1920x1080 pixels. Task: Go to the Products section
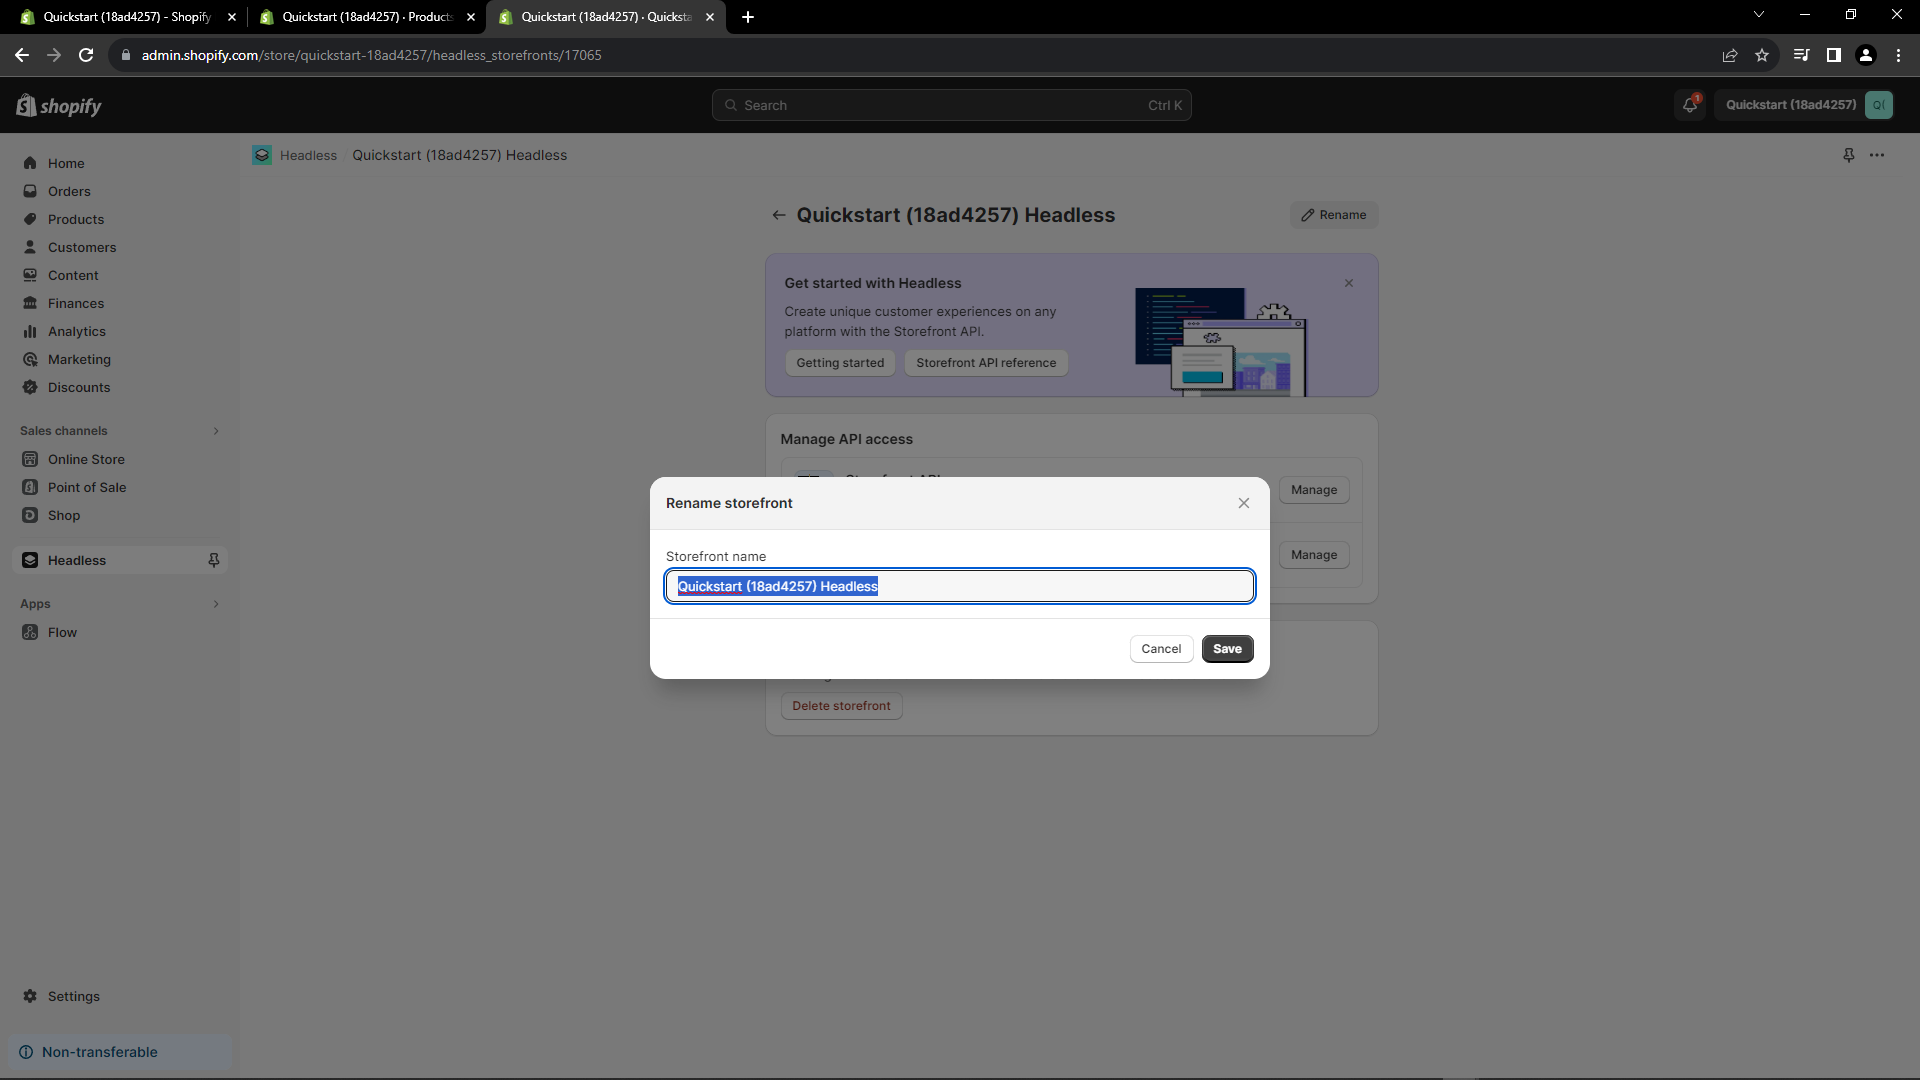(x=75, y=219)
